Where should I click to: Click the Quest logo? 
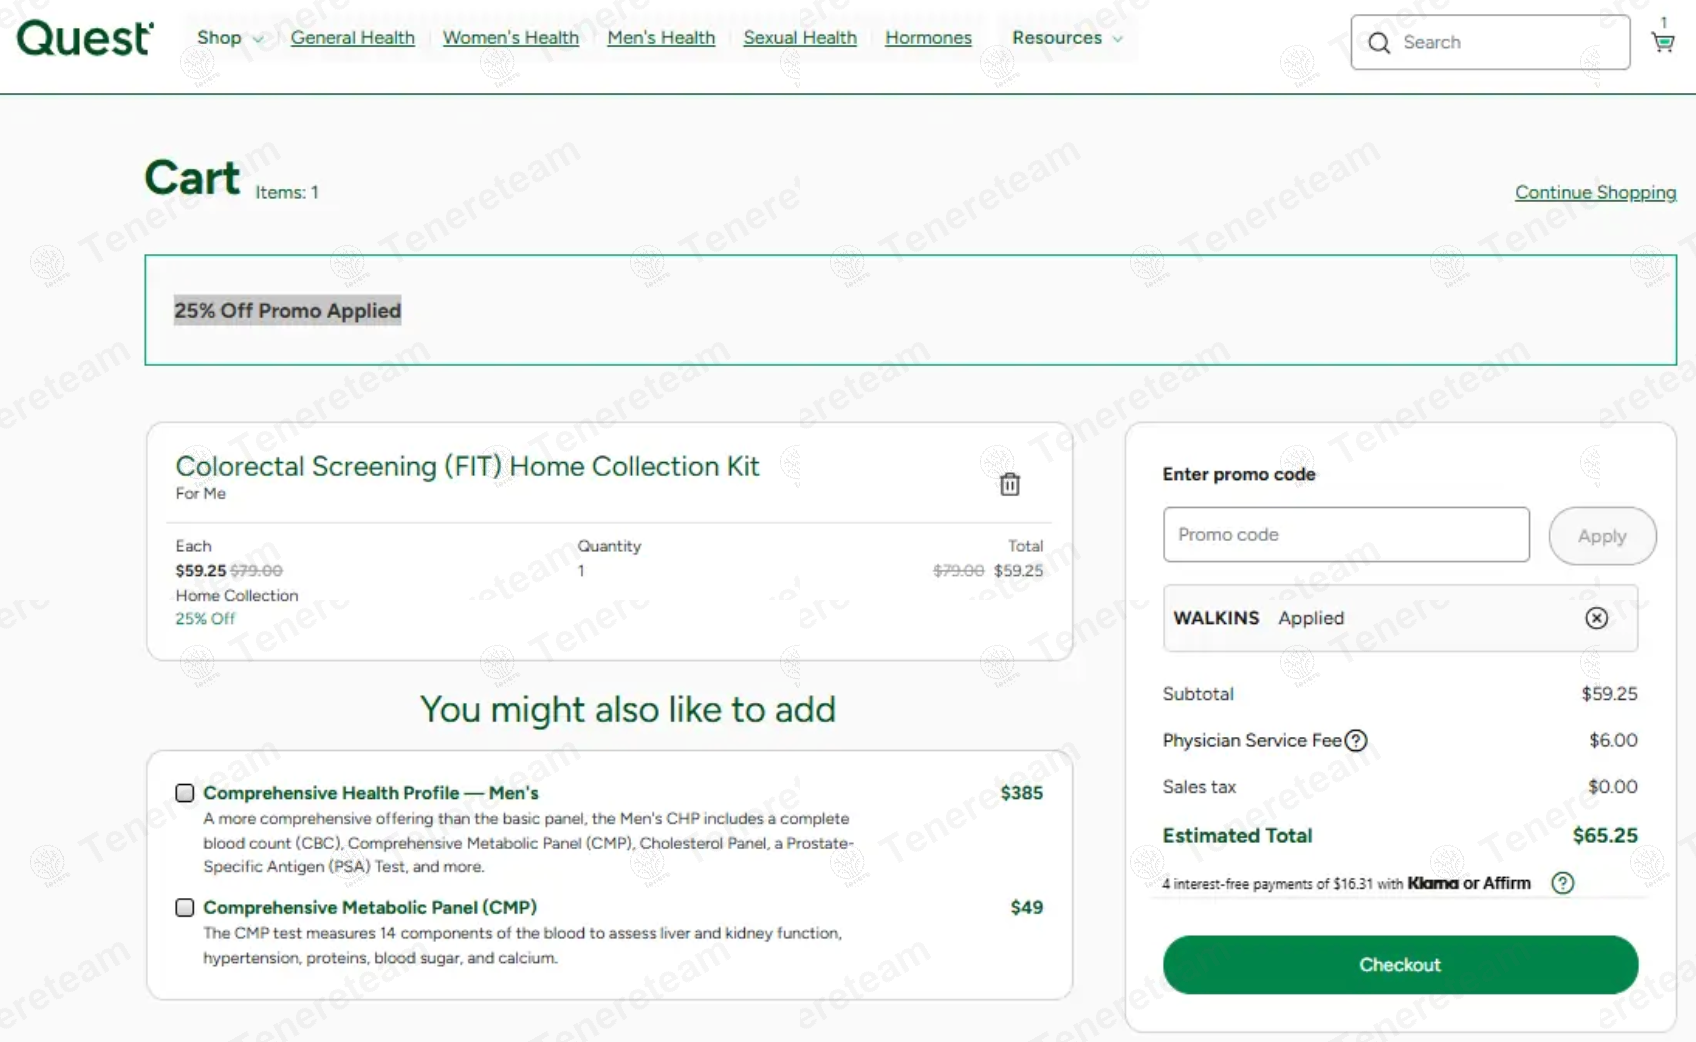point(85,39)
